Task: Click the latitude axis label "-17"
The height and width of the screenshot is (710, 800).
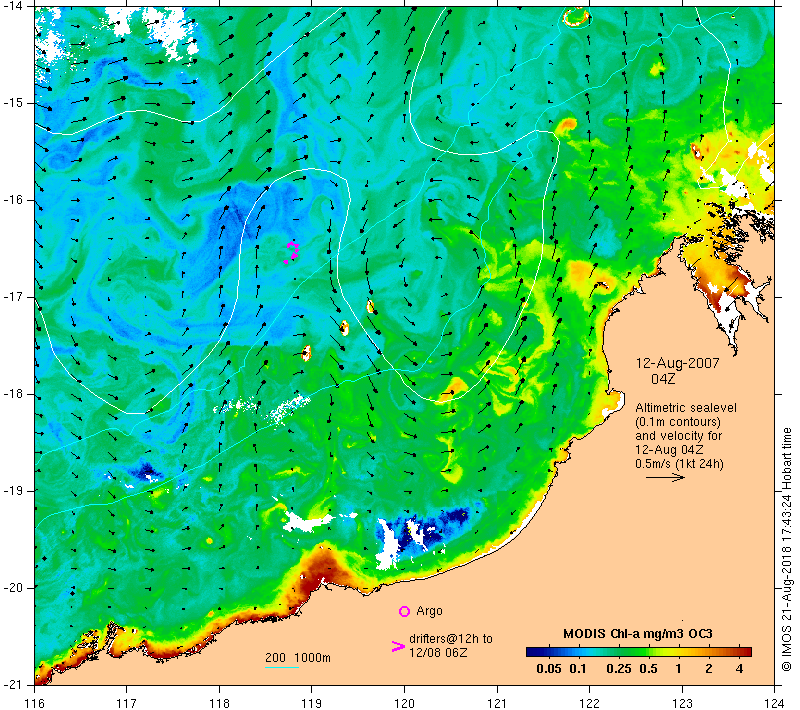Action: pos(12,297)
